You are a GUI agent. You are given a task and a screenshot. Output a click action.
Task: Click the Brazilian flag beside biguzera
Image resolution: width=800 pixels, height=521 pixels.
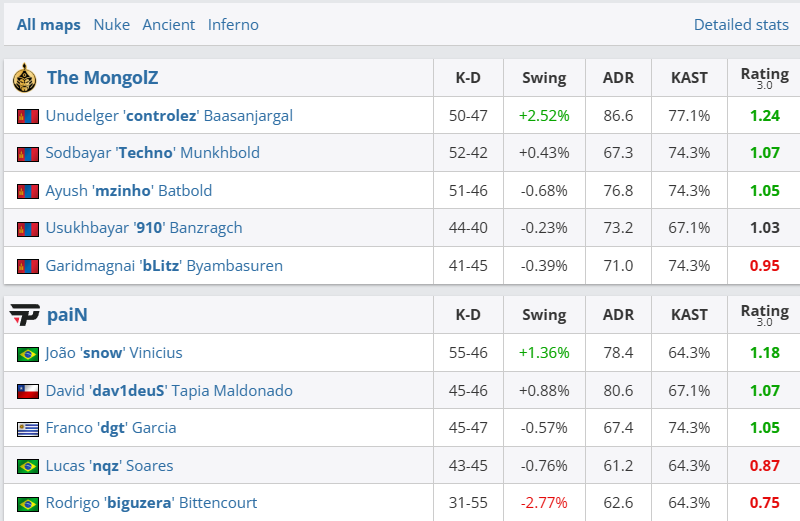(x=27, y=503)
